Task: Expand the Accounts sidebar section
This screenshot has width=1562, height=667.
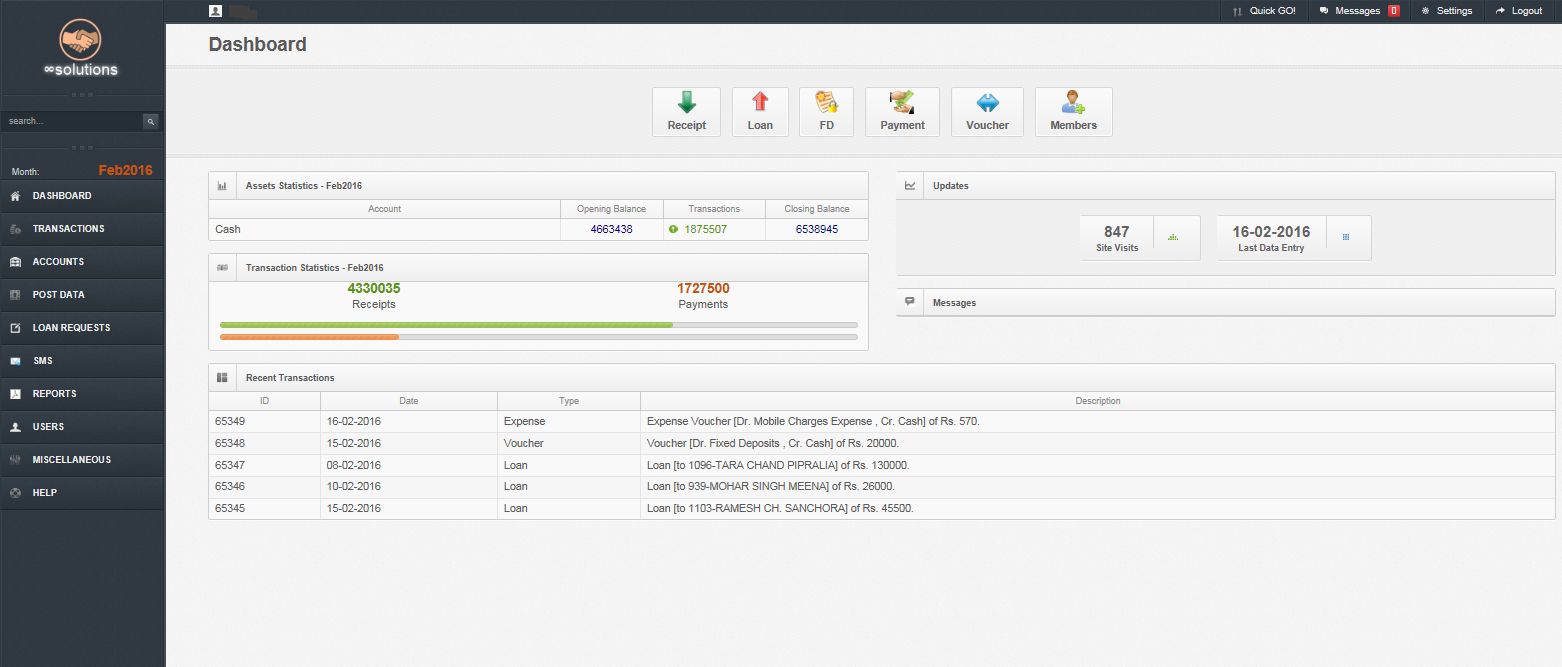Action: 58,262
